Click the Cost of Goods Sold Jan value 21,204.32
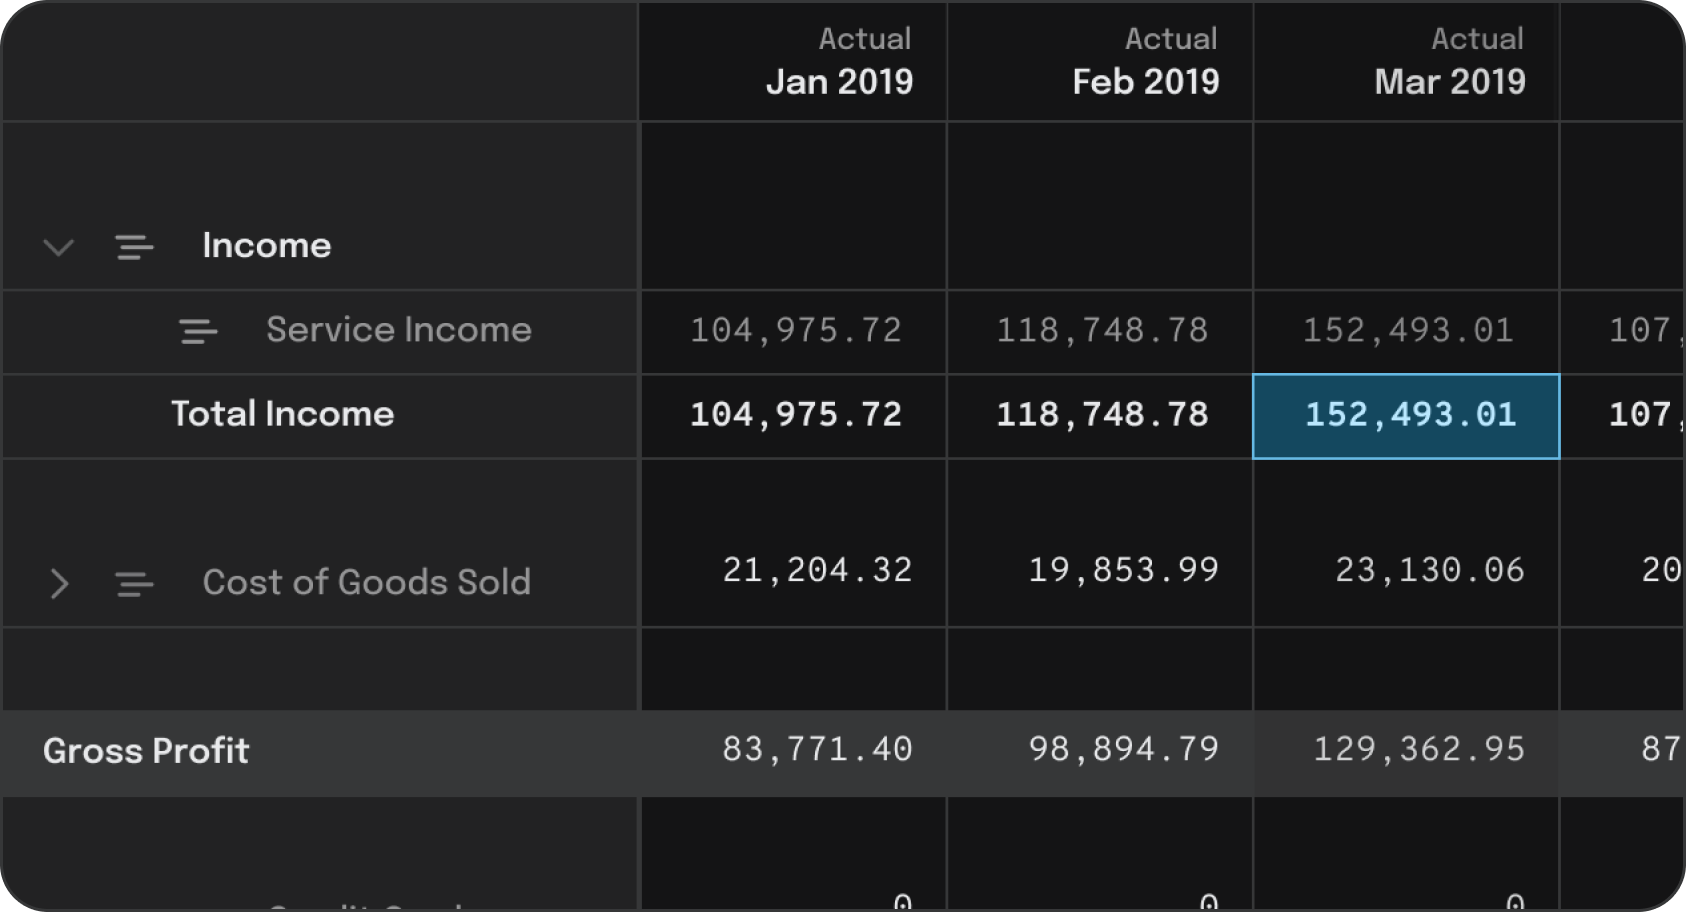This screenshot has height=912, width=1686. click(817, 570)
